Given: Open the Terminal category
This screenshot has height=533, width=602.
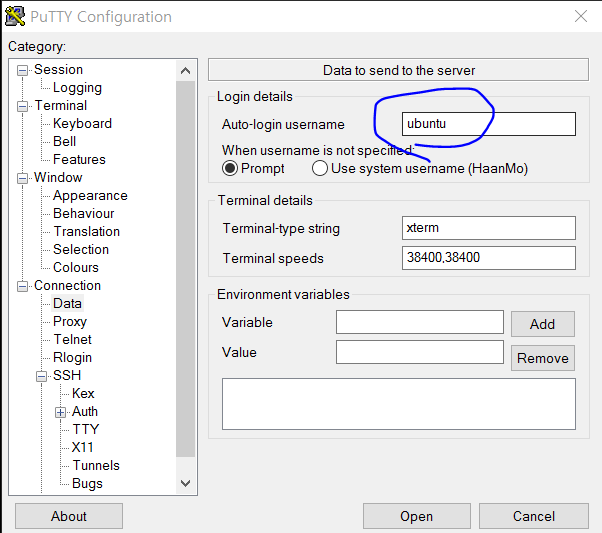Looking at the screenshot, I should point(61,106).
